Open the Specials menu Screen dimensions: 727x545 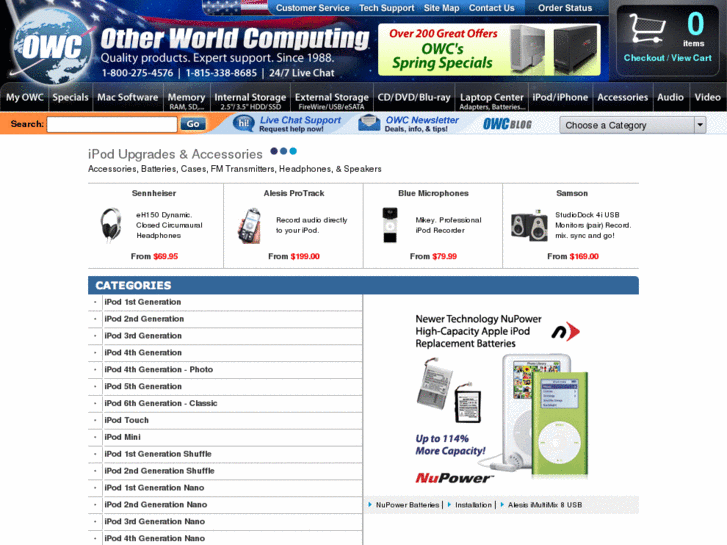[x=70, y=97]
